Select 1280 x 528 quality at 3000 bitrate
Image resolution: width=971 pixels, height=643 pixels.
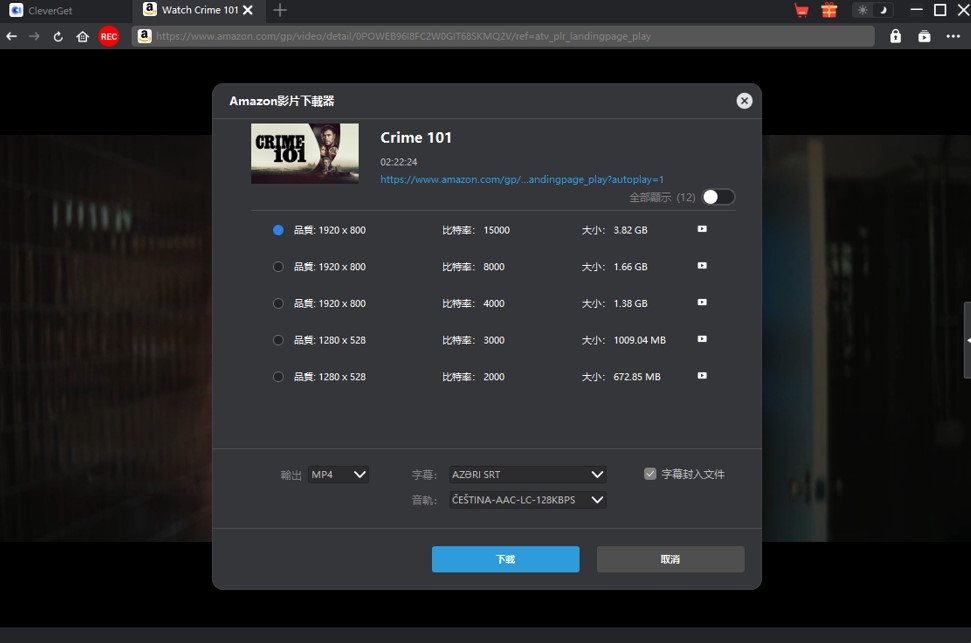pyautogui.click(x=278, y=340)
